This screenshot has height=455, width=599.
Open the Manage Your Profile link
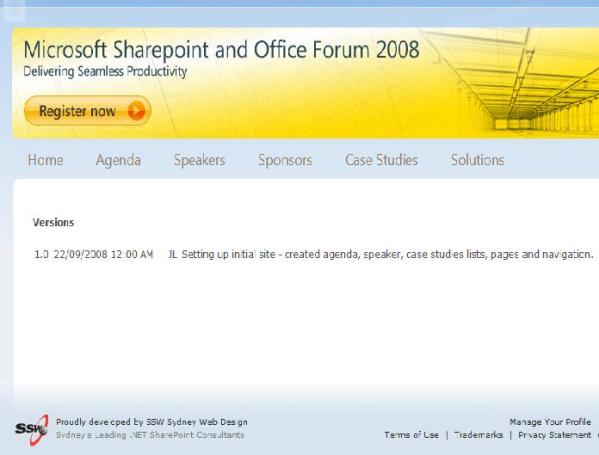550,422
